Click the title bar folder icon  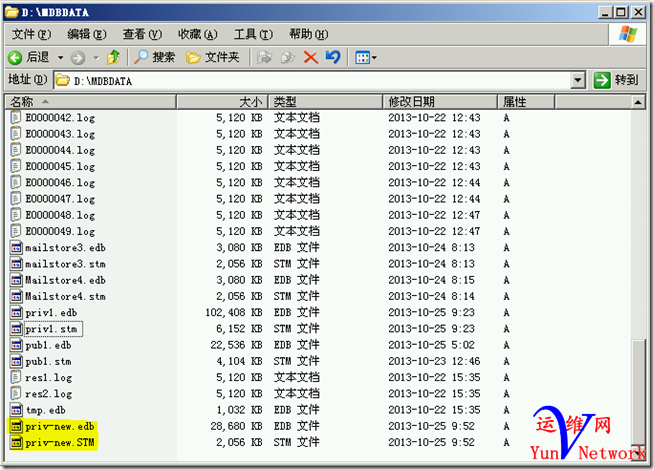[x=11, y=12]
